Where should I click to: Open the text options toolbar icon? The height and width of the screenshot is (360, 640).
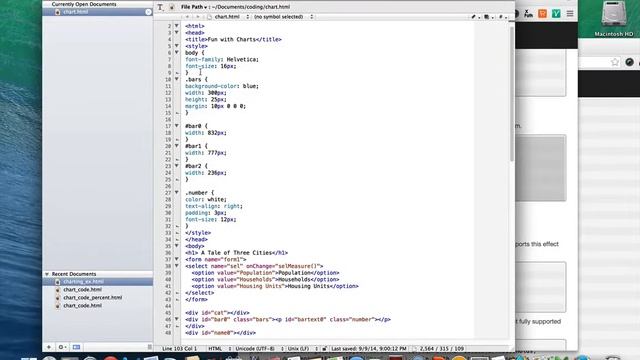(160, 7)
